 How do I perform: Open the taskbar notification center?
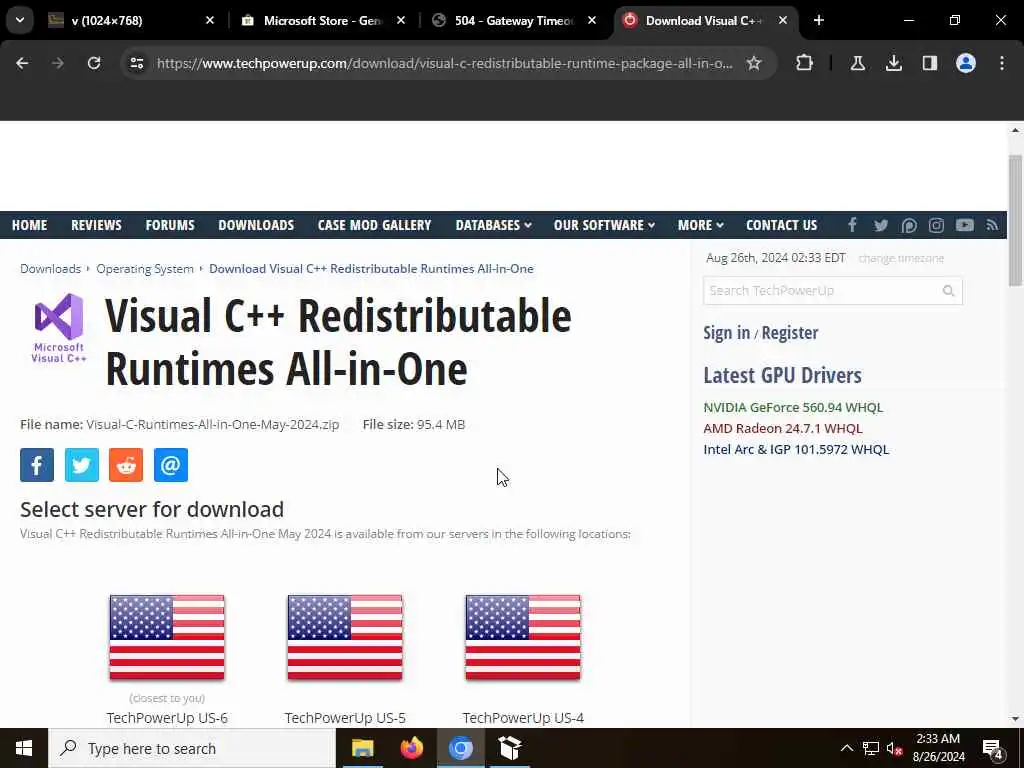click(993, 749)
